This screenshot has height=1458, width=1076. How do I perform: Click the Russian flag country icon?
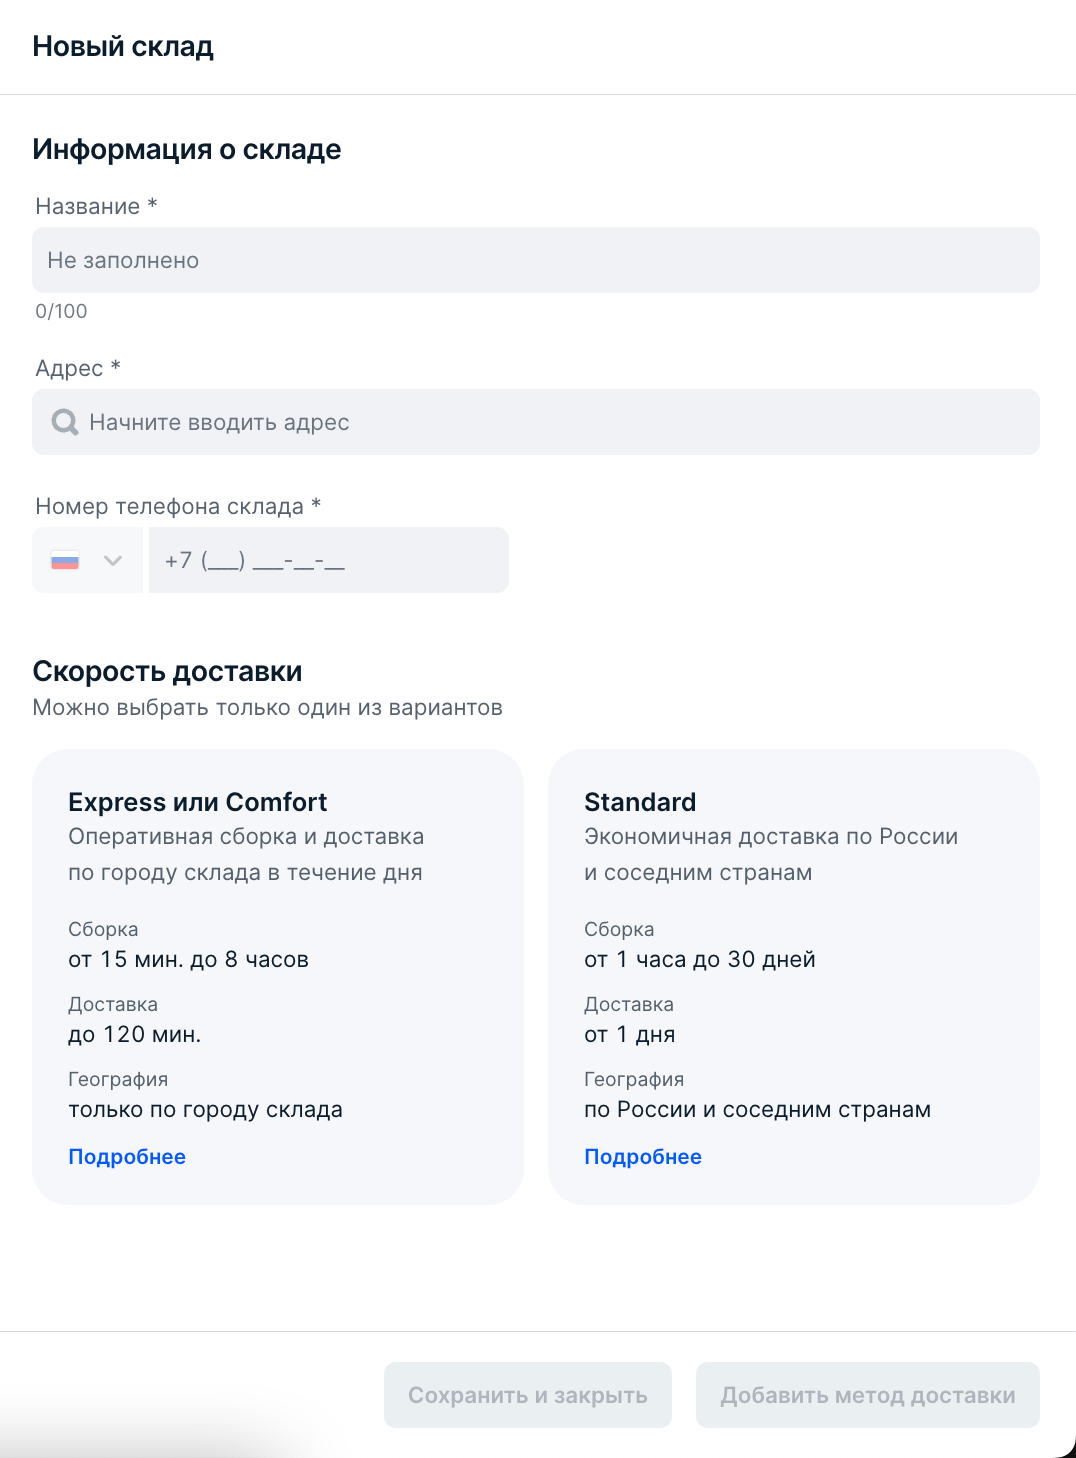(65, 561)
